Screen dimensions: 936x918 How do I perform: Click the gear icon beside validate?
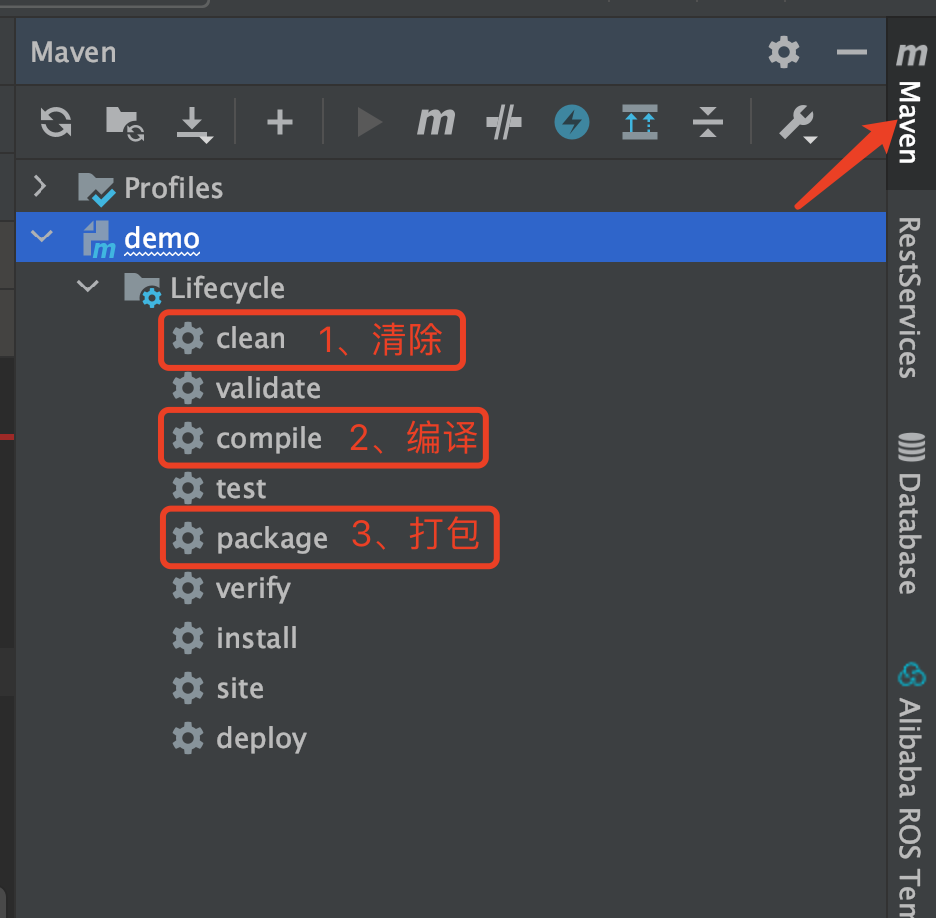188,389
